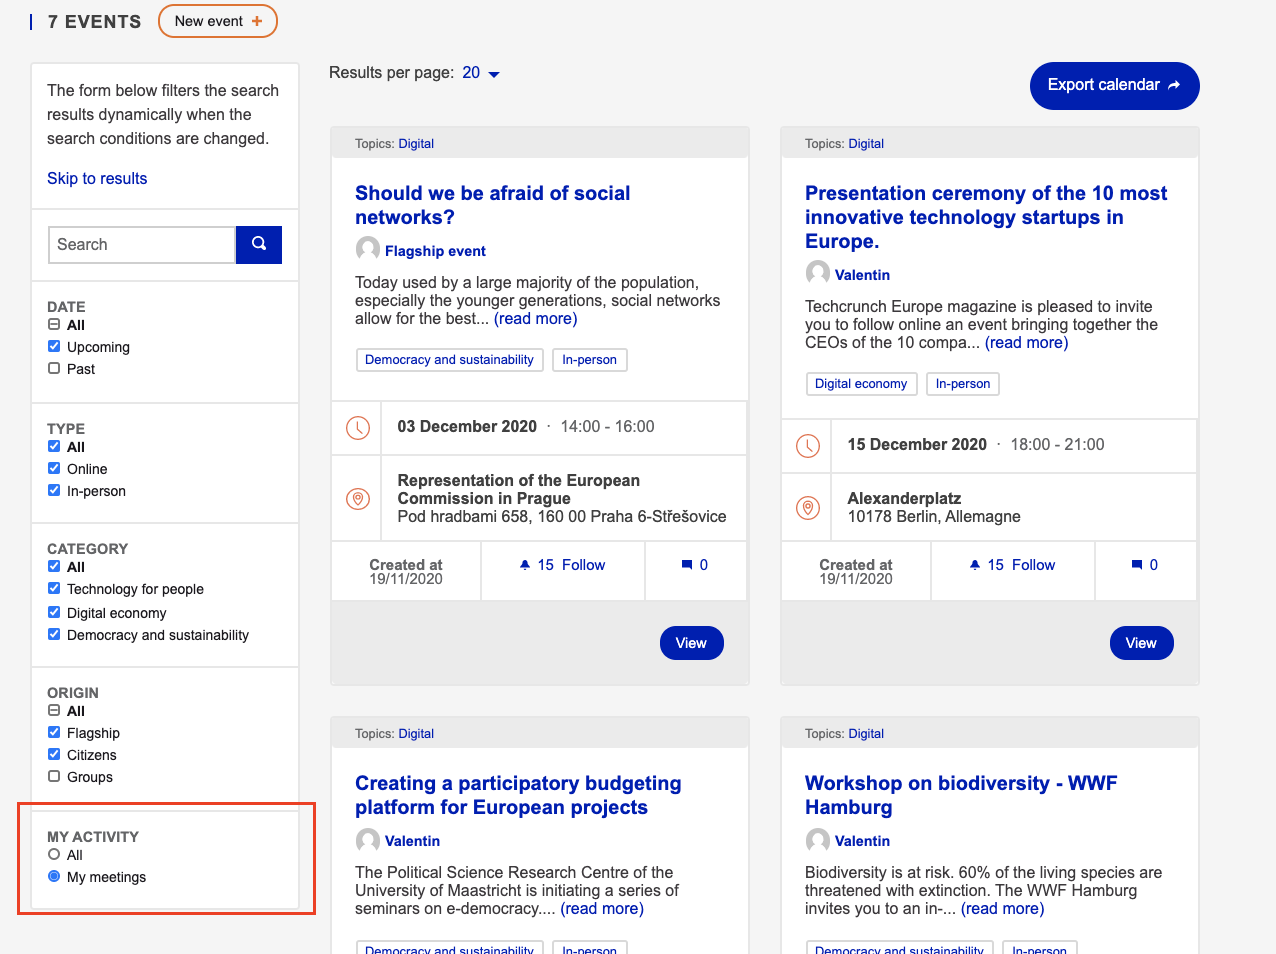Expand read more on social networks event
The height and width of the screenshot is (954, 1276).
(535, 319)
